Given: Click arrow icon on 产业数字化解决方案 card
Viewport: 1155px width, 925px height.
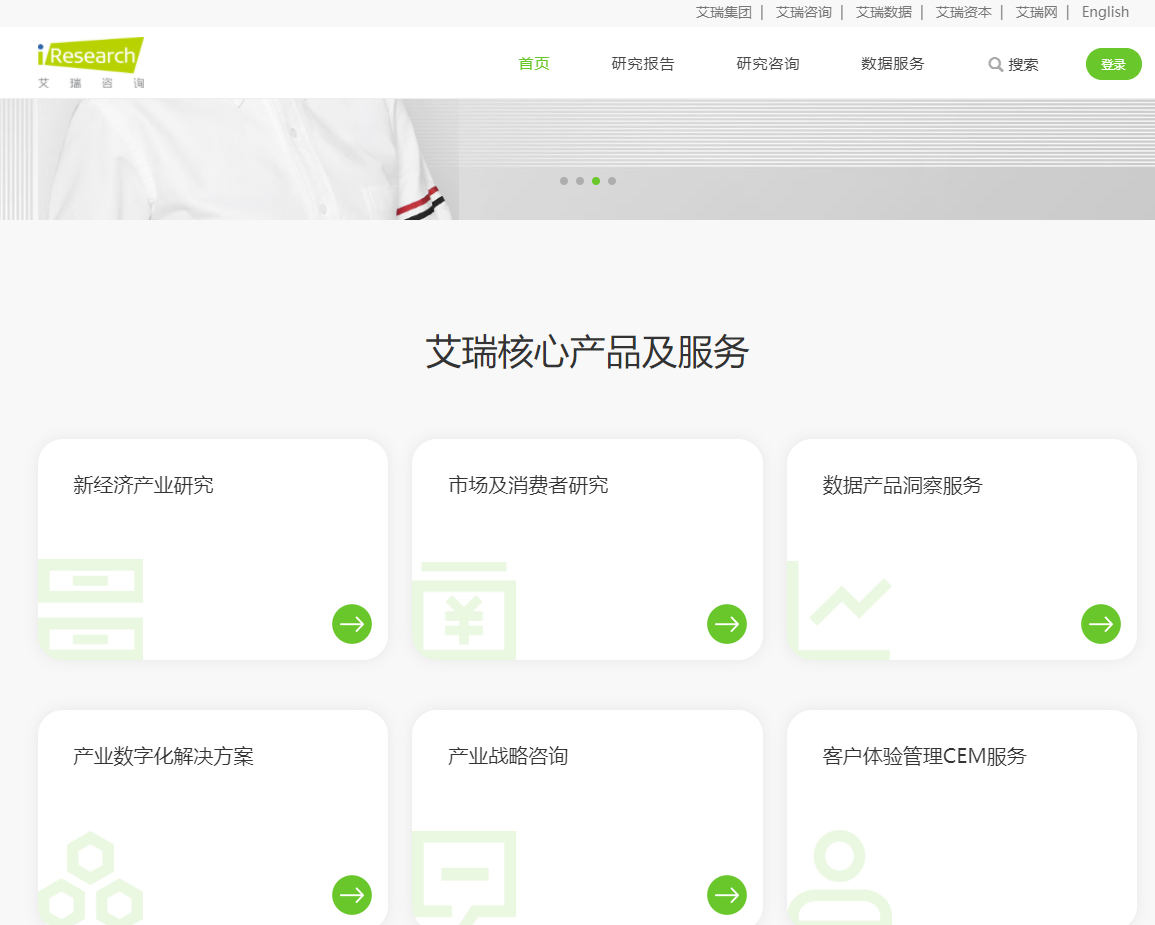Looking at the screenshot, I should [352, 895].
